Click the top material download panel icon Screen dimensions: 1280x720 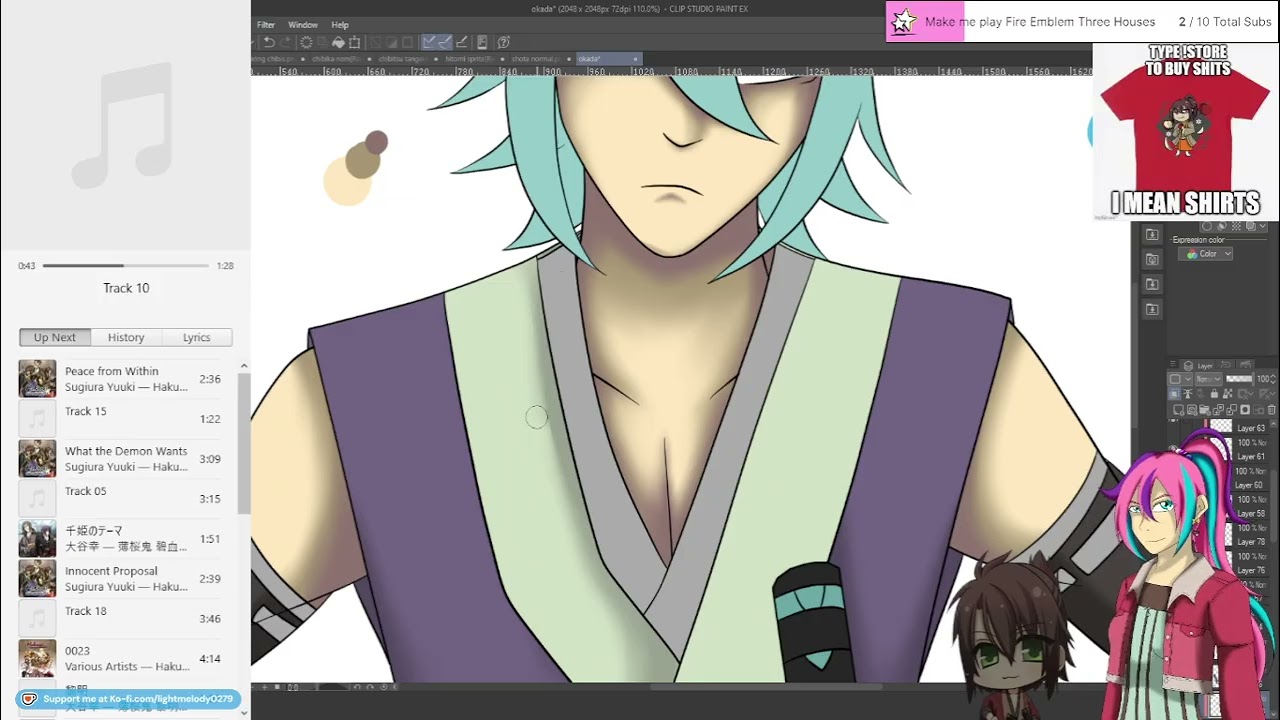[x=1152, y=234]
